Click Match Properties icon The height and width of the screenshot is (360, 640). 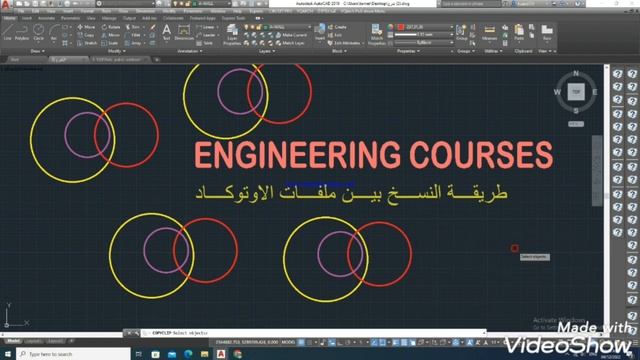click(376, 34)
